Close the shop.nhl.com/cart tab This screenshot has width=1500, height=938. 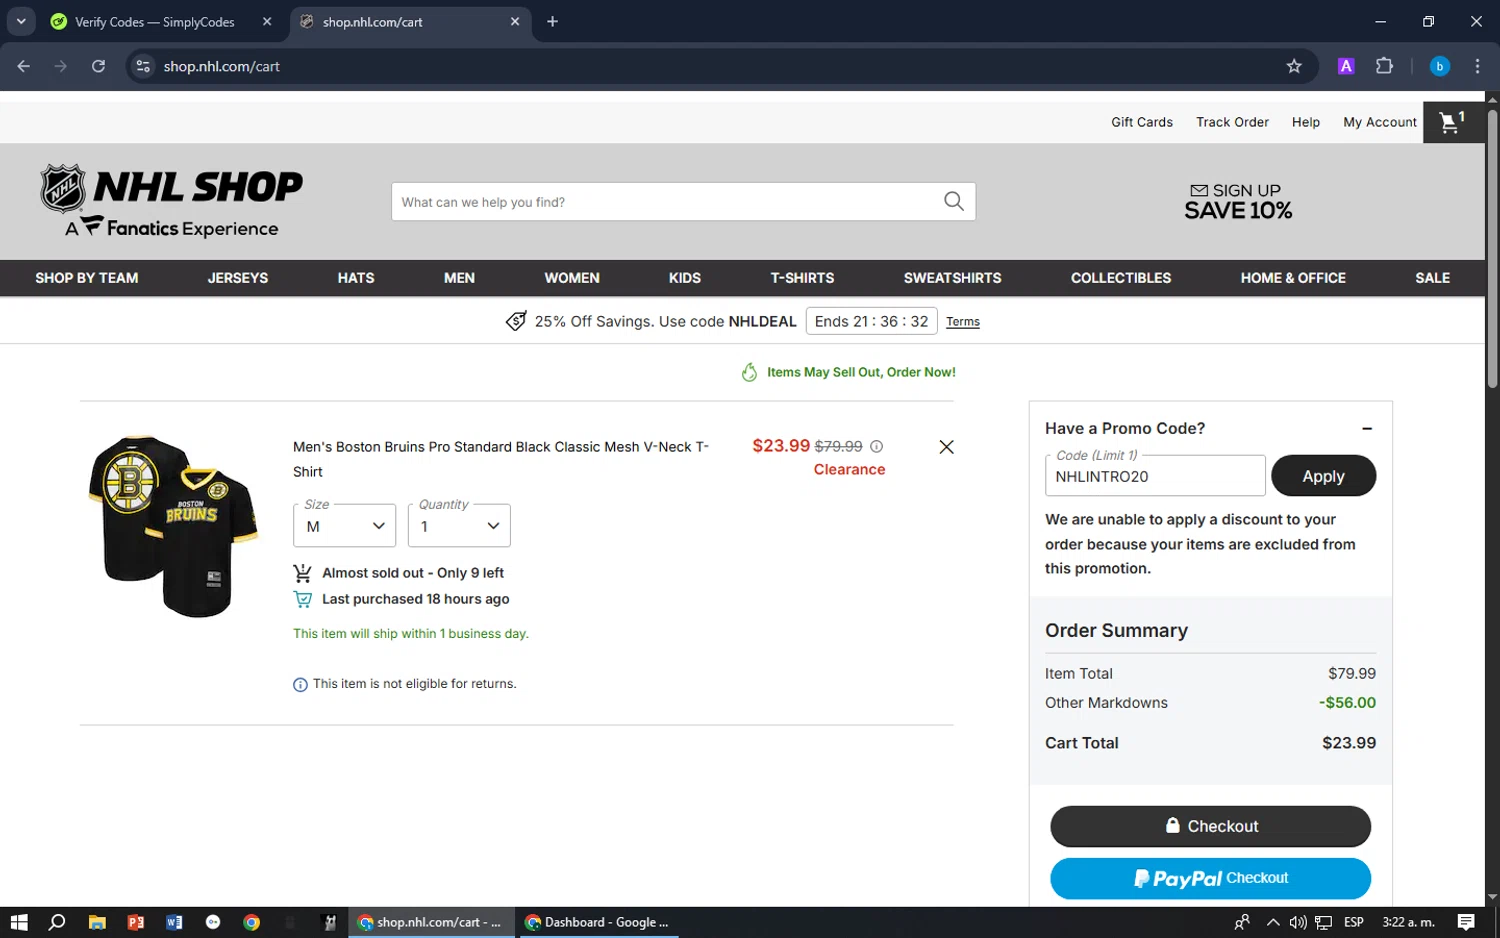pyautogui.click(x=515, y=21)
